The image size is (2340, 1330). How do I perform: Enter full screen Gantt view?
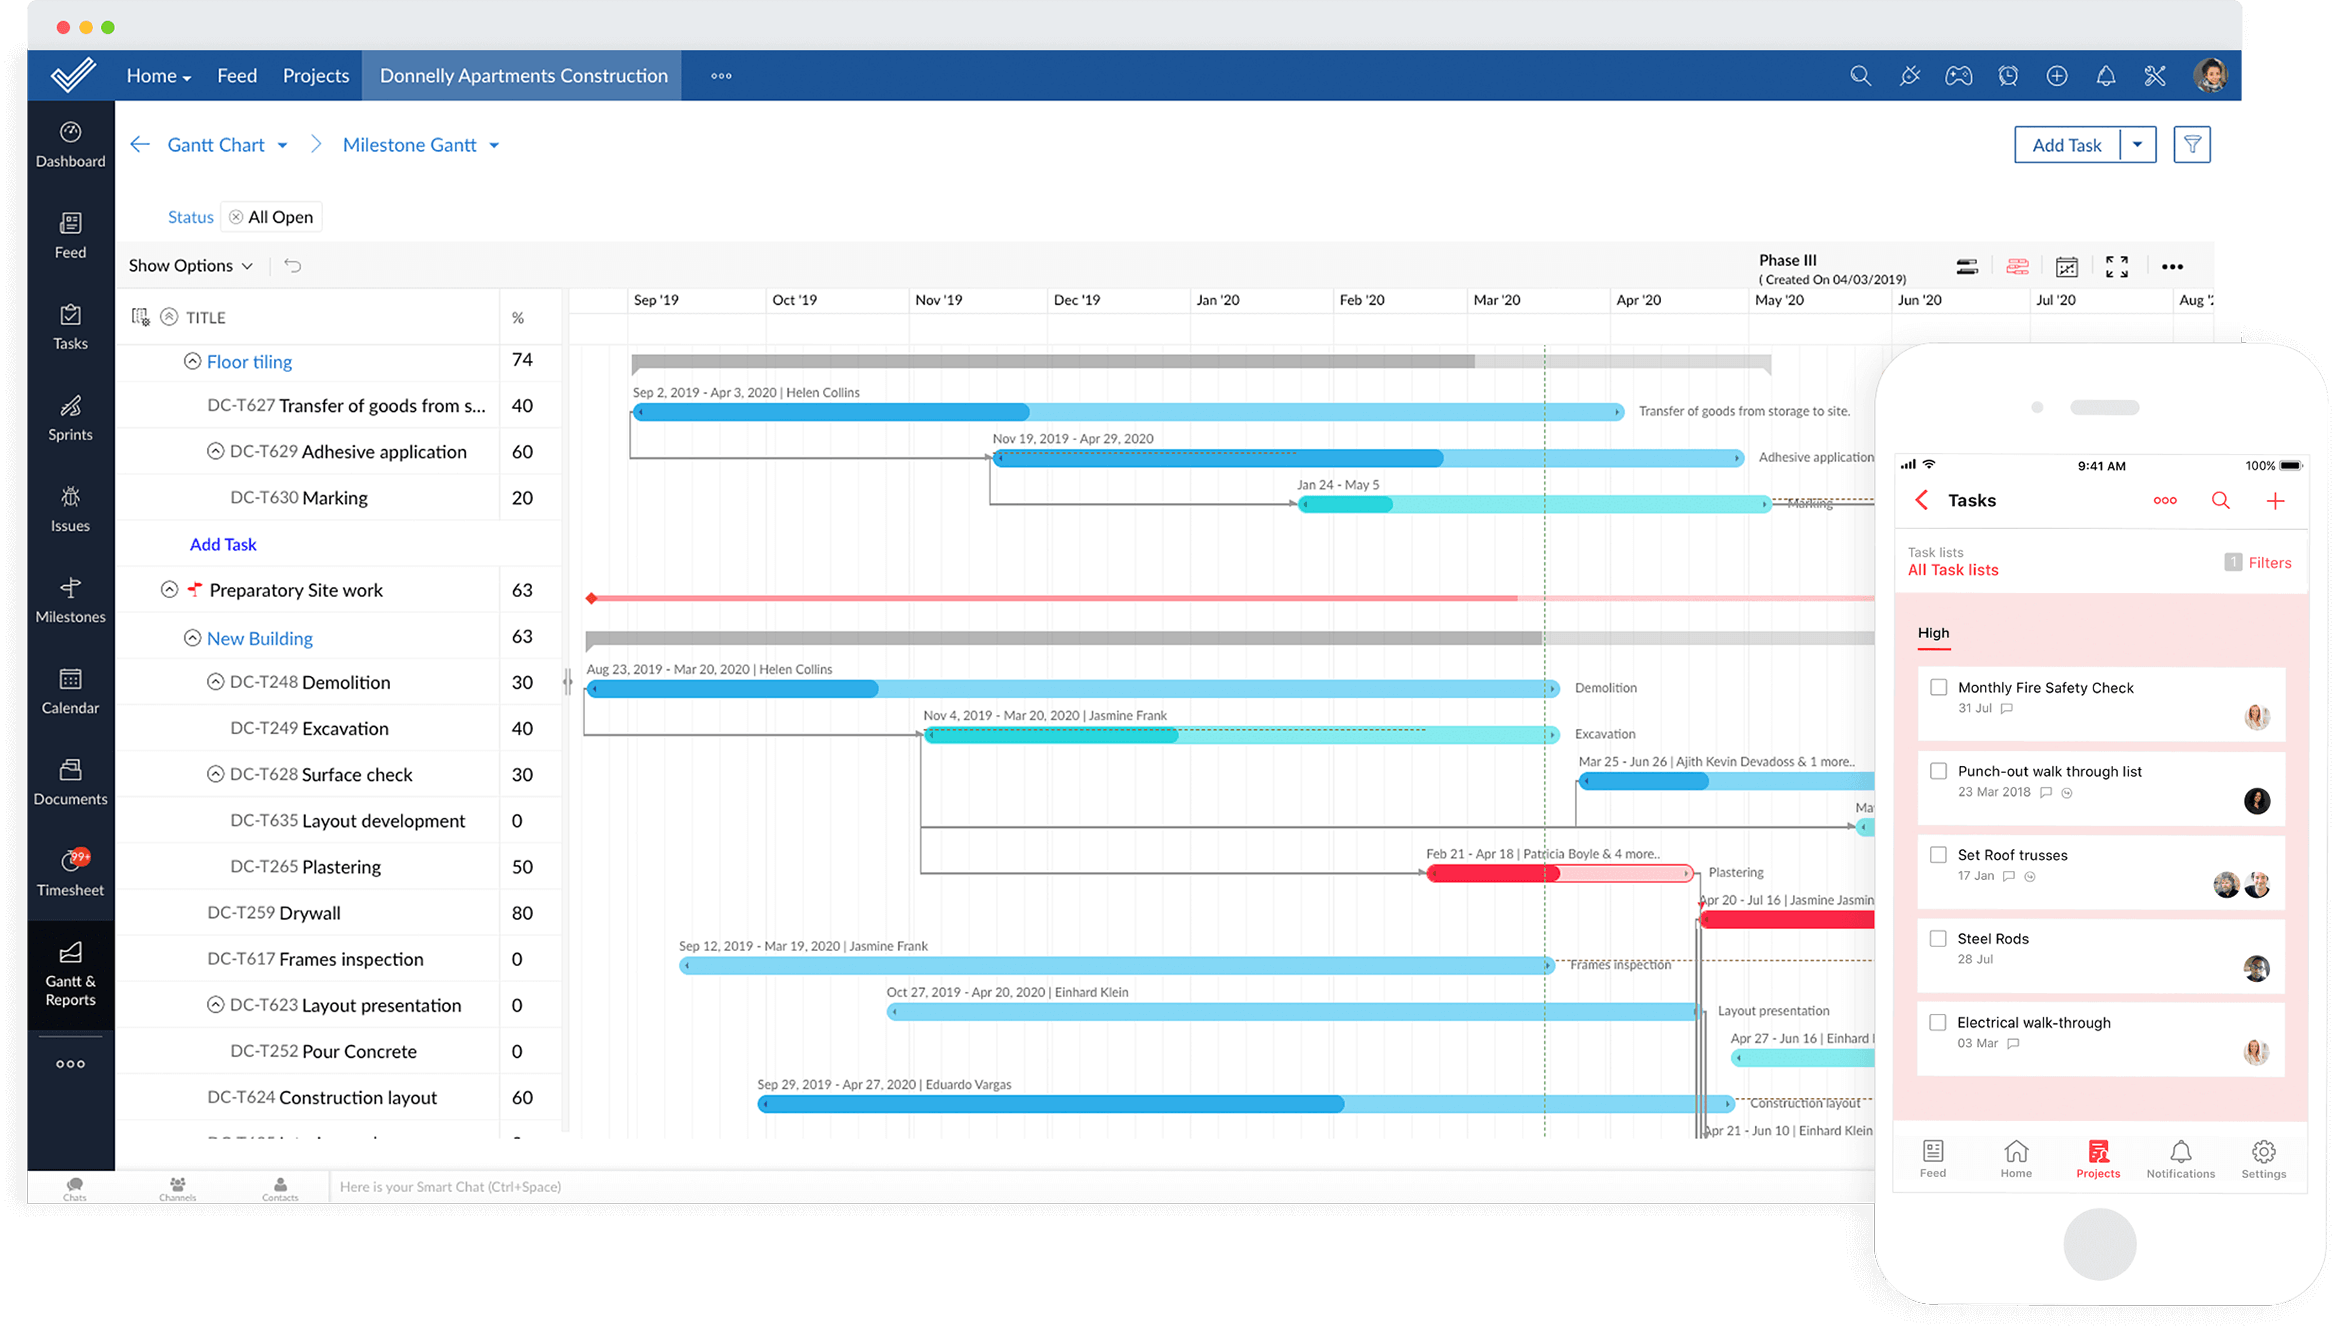click(2117, 266)
